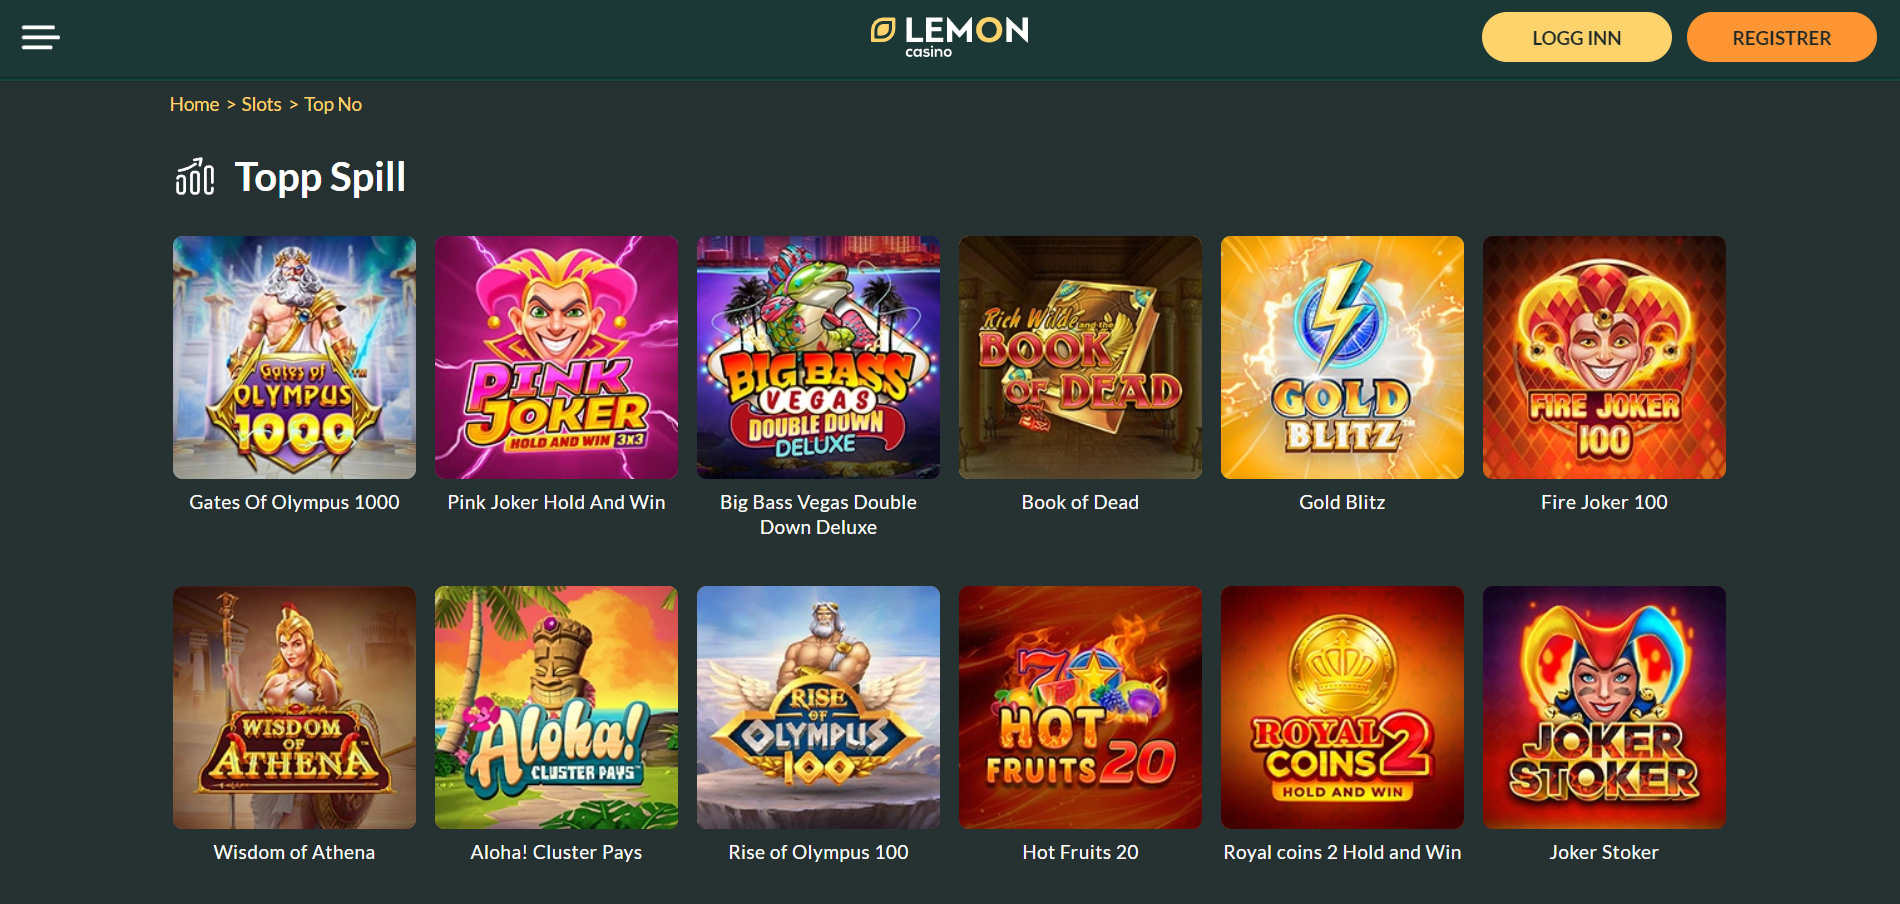Launch the Hot Fruits 20 game
This screenshot has width=1900, height=904.
(x=1080, y=707)
